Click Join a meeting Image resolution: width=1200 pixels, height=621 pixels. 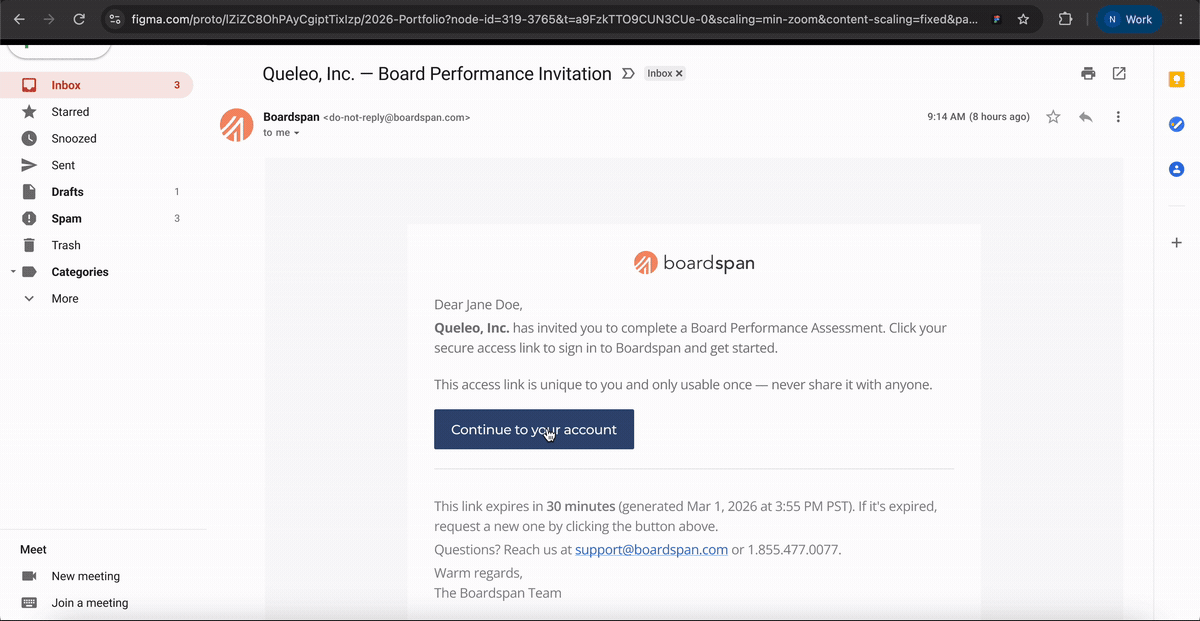point(90,603)
